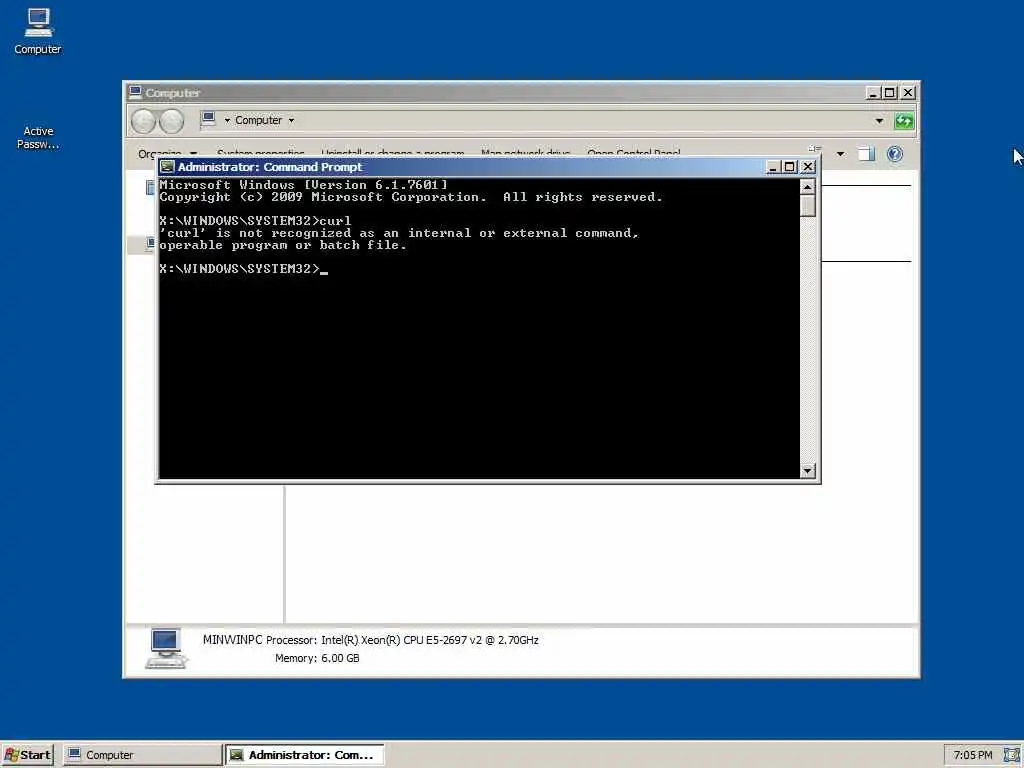
Task: Click the 'curl' is not recognized error line
Action: 399,233
